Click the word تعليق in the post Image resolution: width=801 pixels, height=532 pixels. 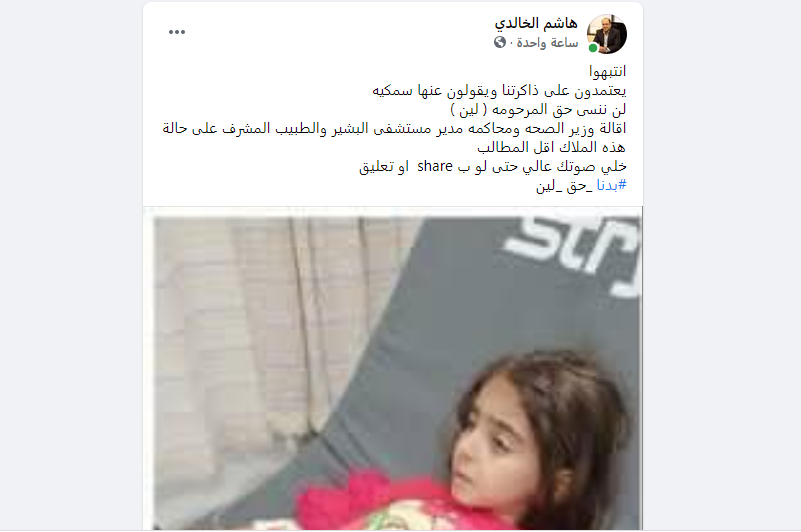(378, 167)
